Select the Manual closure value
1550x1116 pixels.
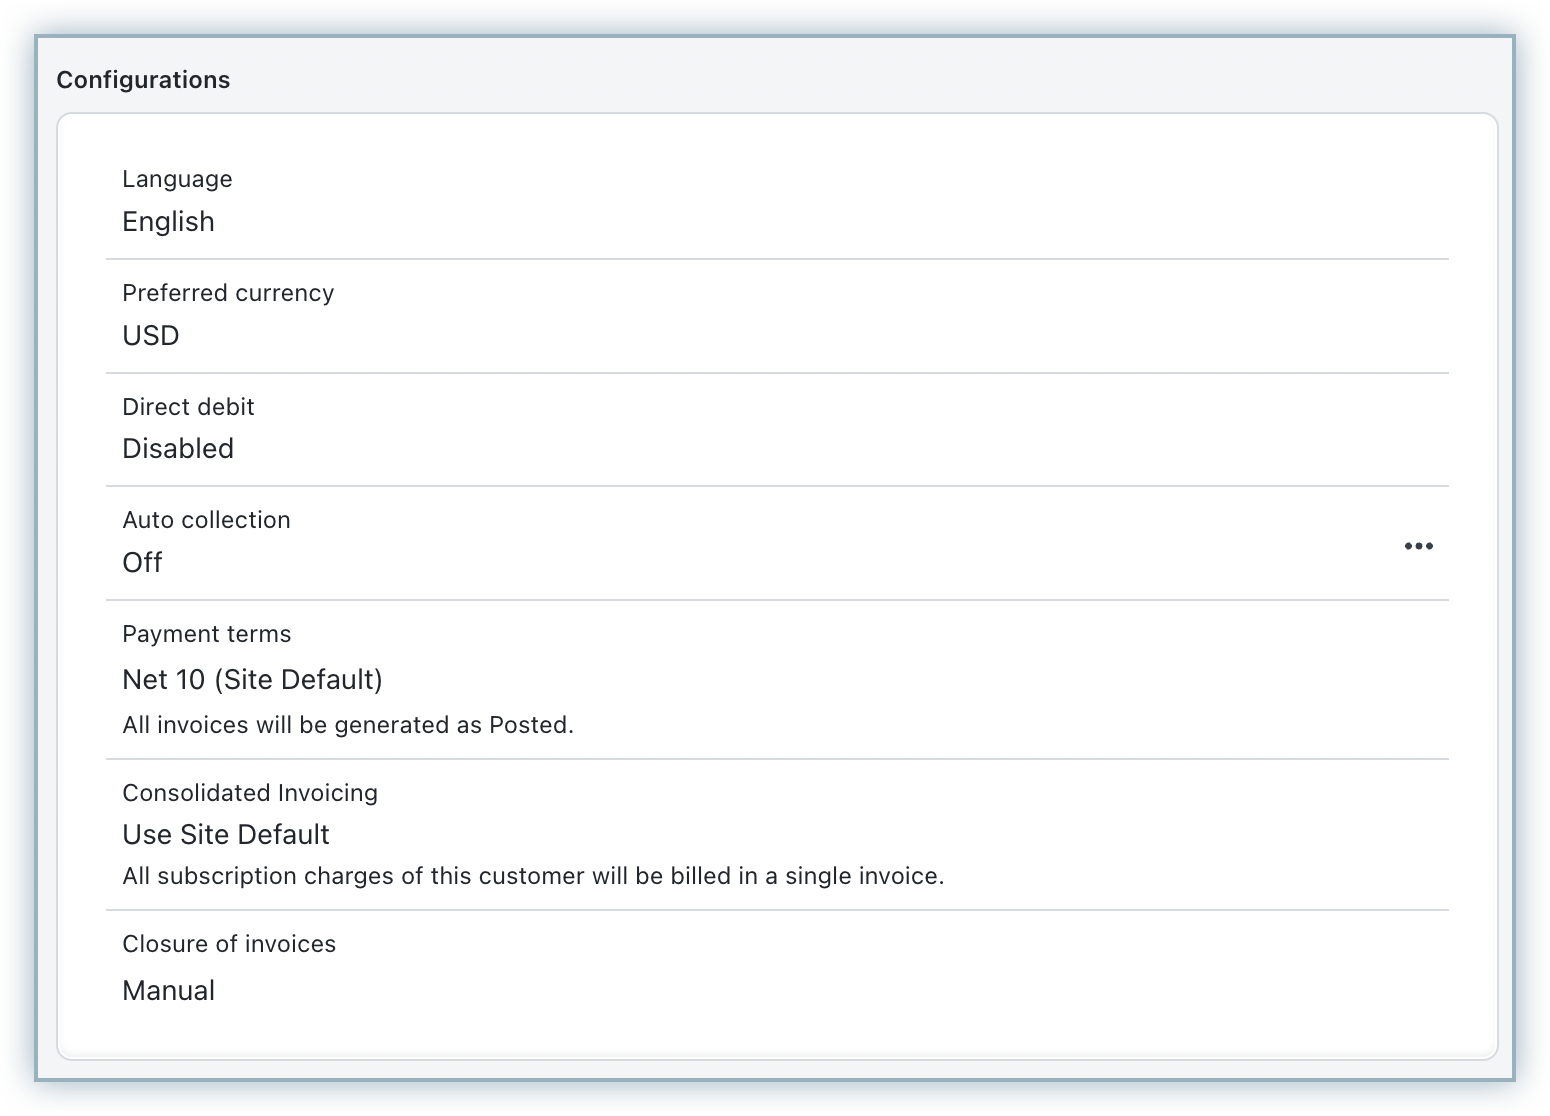(169, 990)
